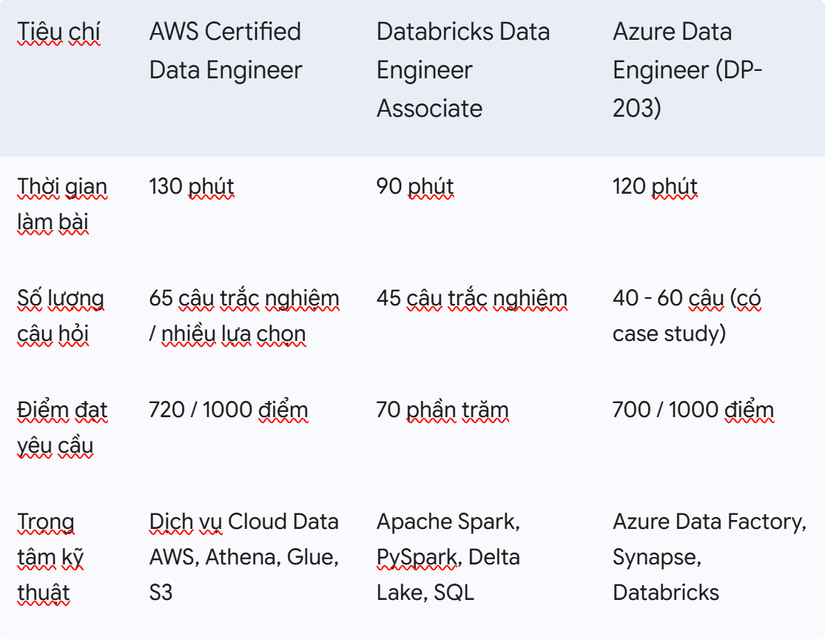Click the 'Trọng tâm kỹ thuật' row label
The width and height of the screenshot is (825, 639).
pyautogui.click(x=50, y=557)
